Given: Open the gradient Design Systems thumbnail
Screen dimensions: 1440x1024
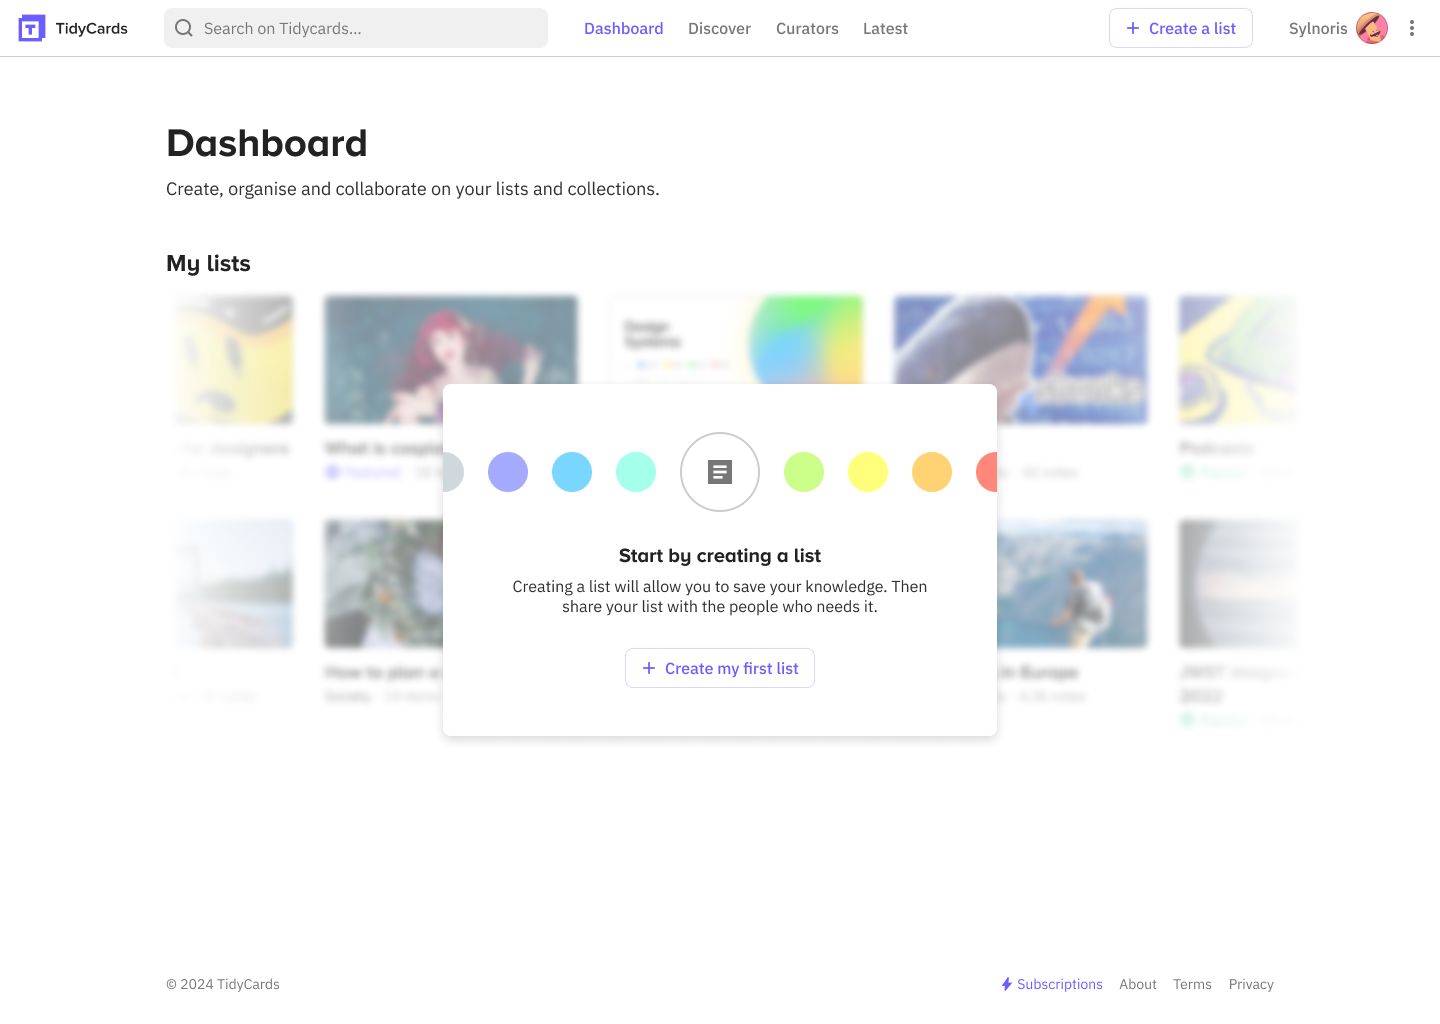Looking at the screenshot, I should tap(736, 340).
